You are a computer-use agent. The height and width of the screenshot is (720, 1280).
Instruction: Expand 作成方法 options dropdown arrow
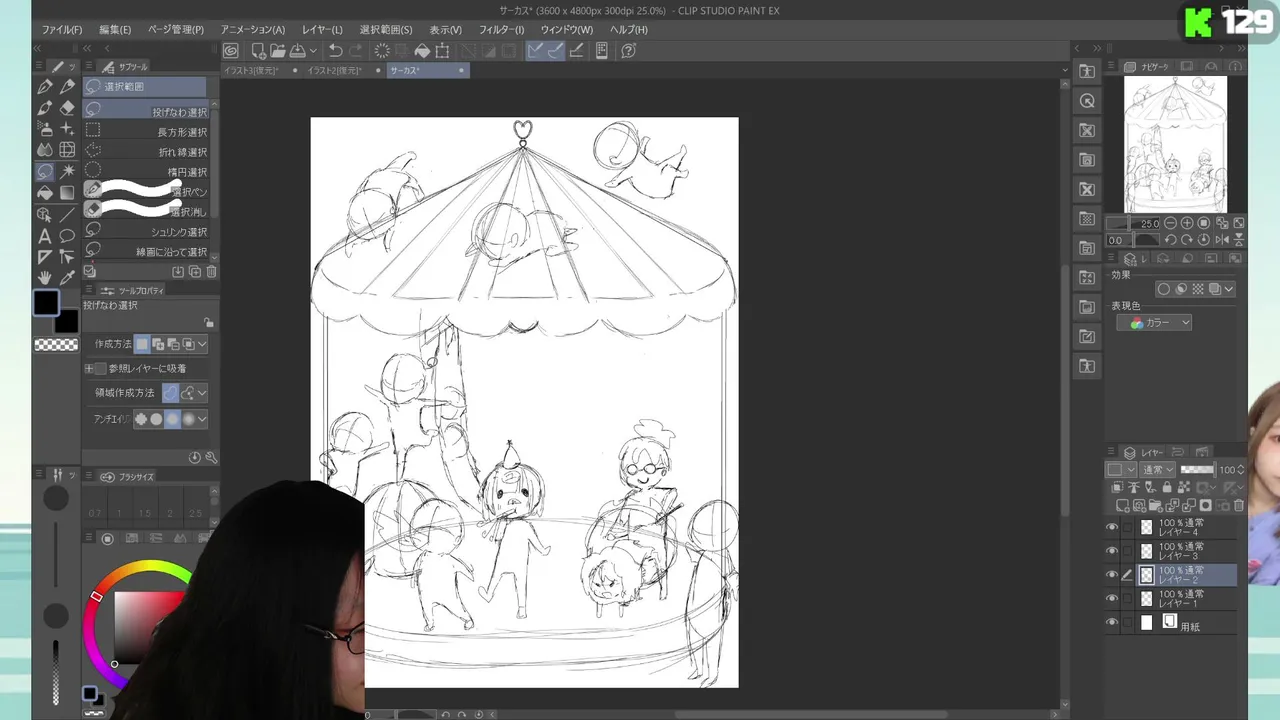[x=202, y=344]
